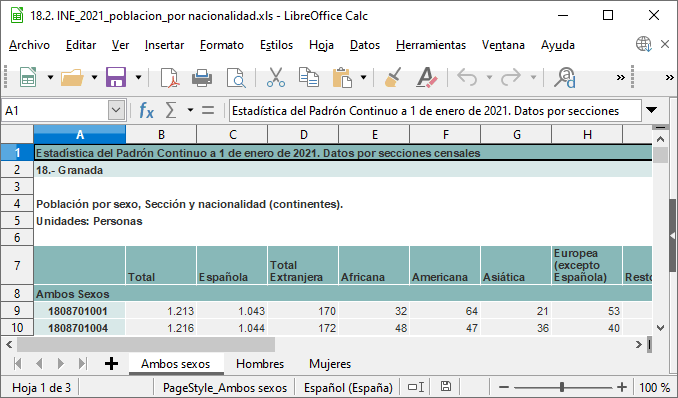
Task: Open the Undo history dropdown
Action: (x=489, y=78)
